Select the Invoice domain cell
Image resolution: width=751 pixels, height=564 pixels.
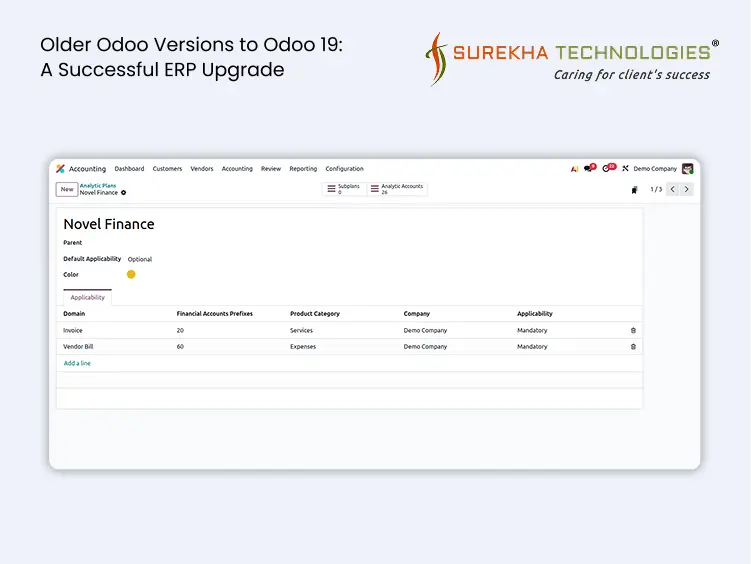tap(73, 330)
